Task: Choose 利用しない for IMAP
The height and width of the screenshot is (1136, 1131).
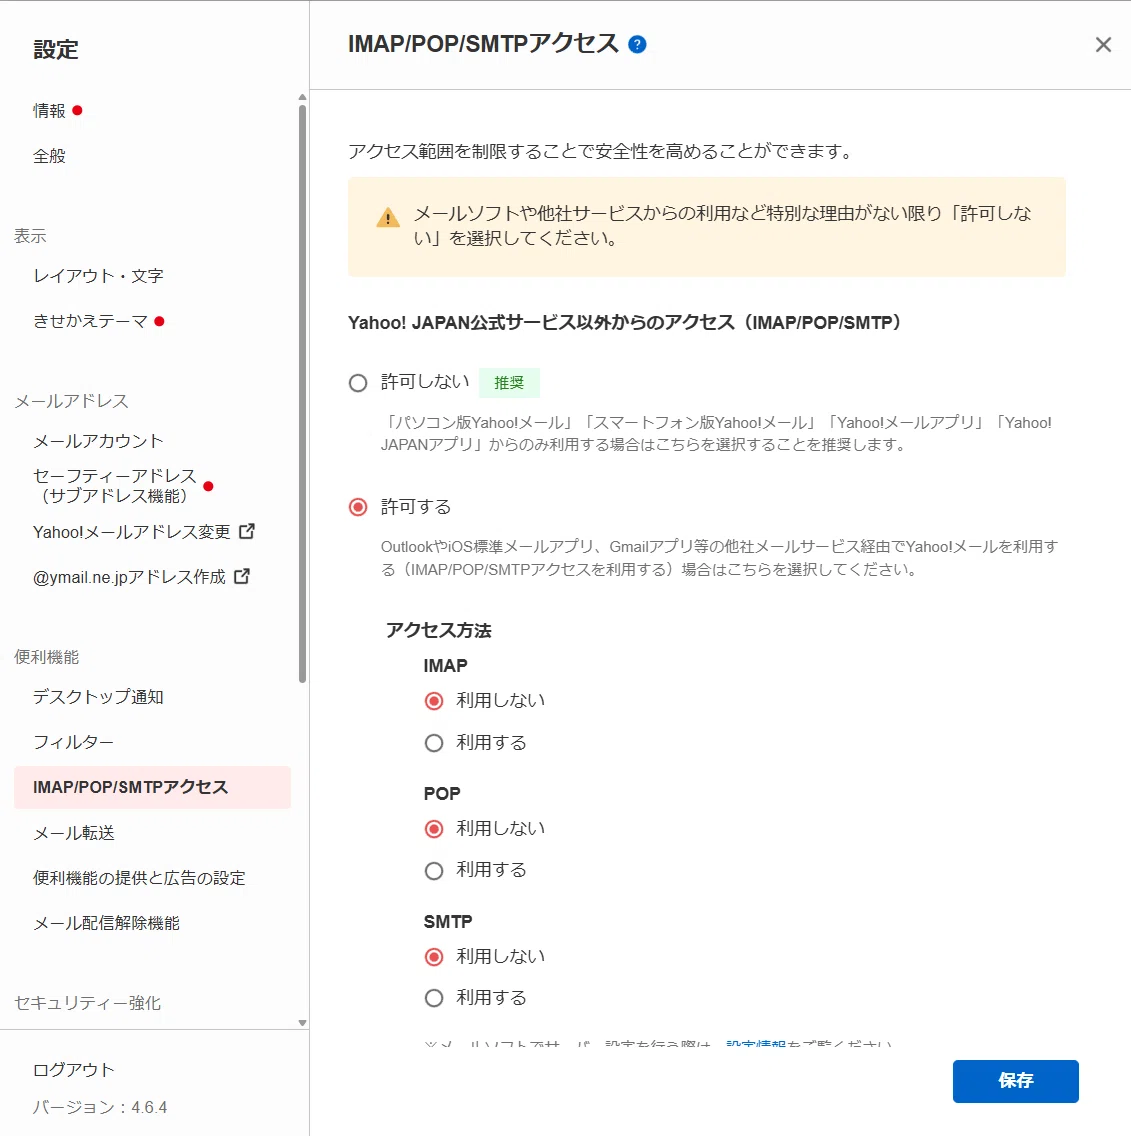Action: tap(434, 701)
